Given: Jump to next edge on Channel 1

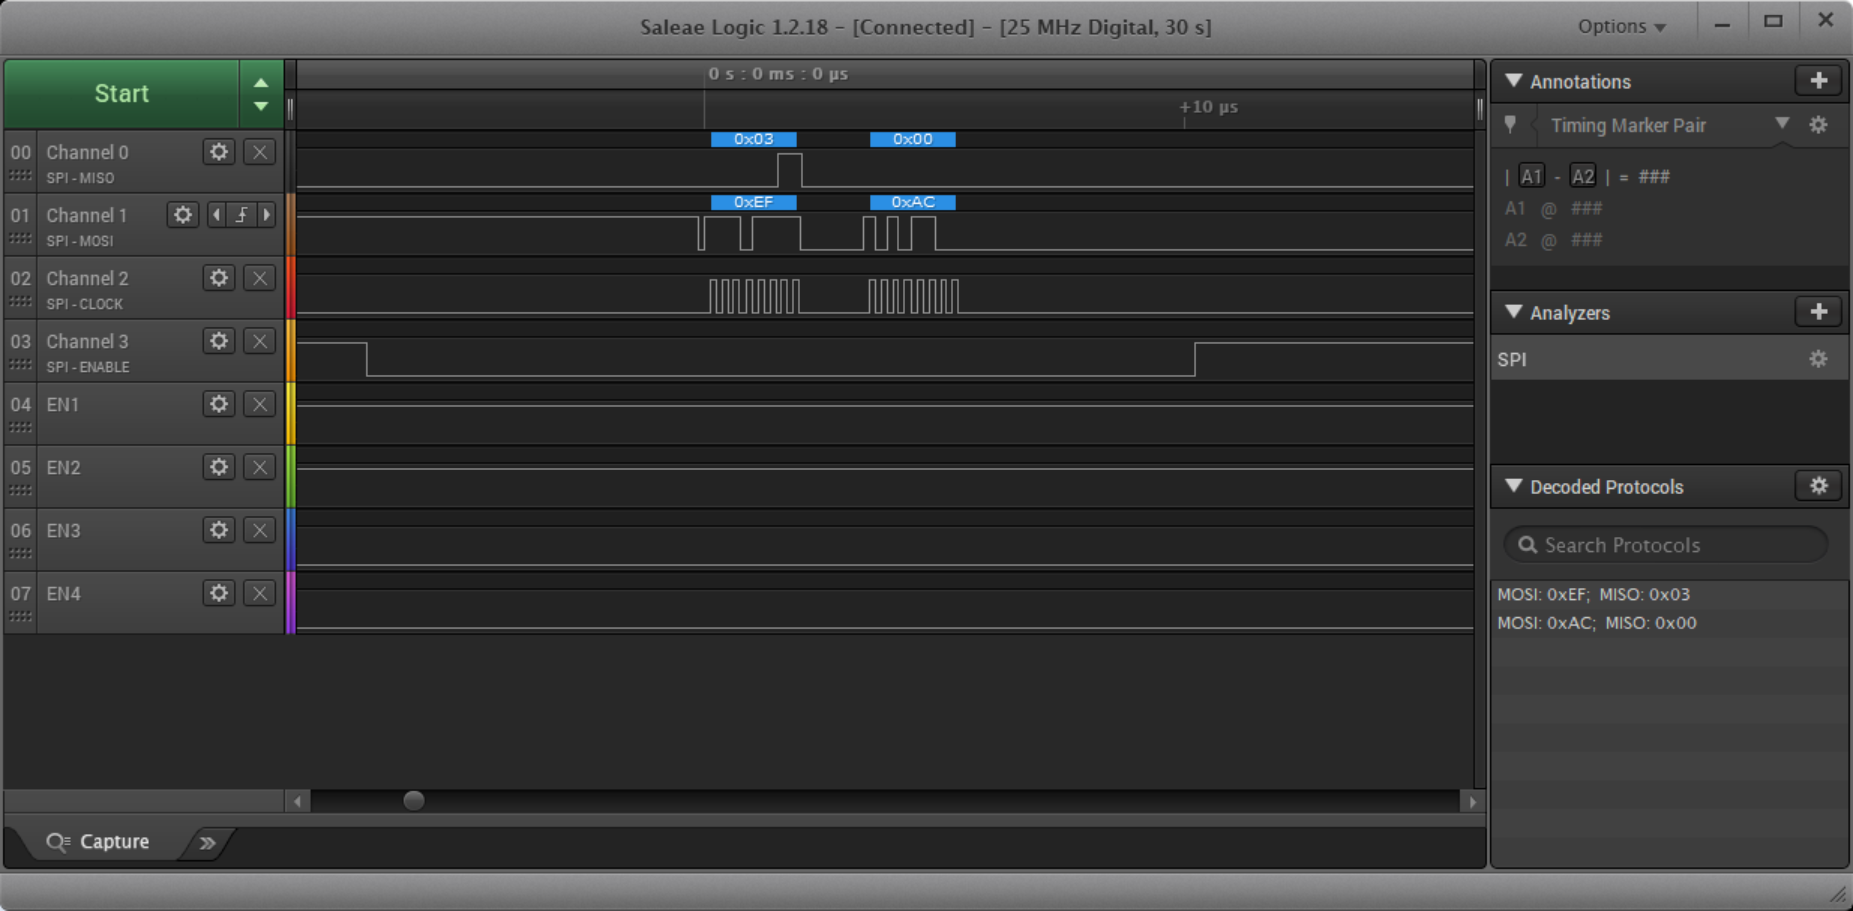Looking at the screenshot, I should 266,215.
